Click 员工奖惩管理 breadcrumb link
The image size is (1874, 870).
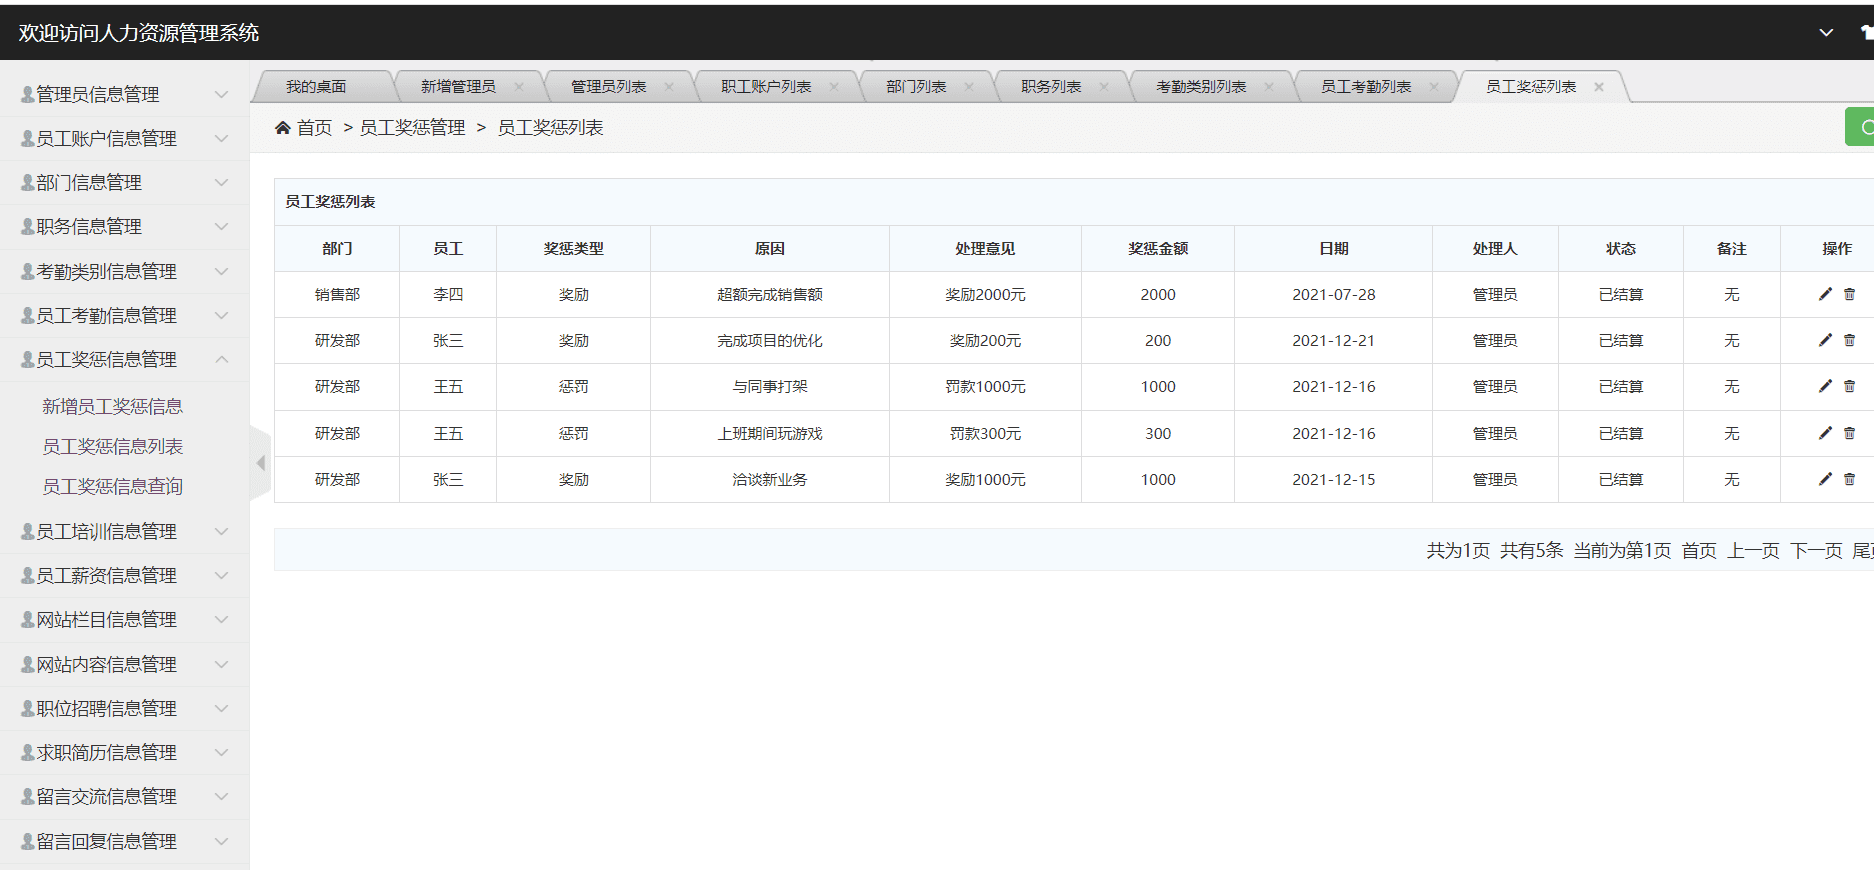[x=412, y=127]
